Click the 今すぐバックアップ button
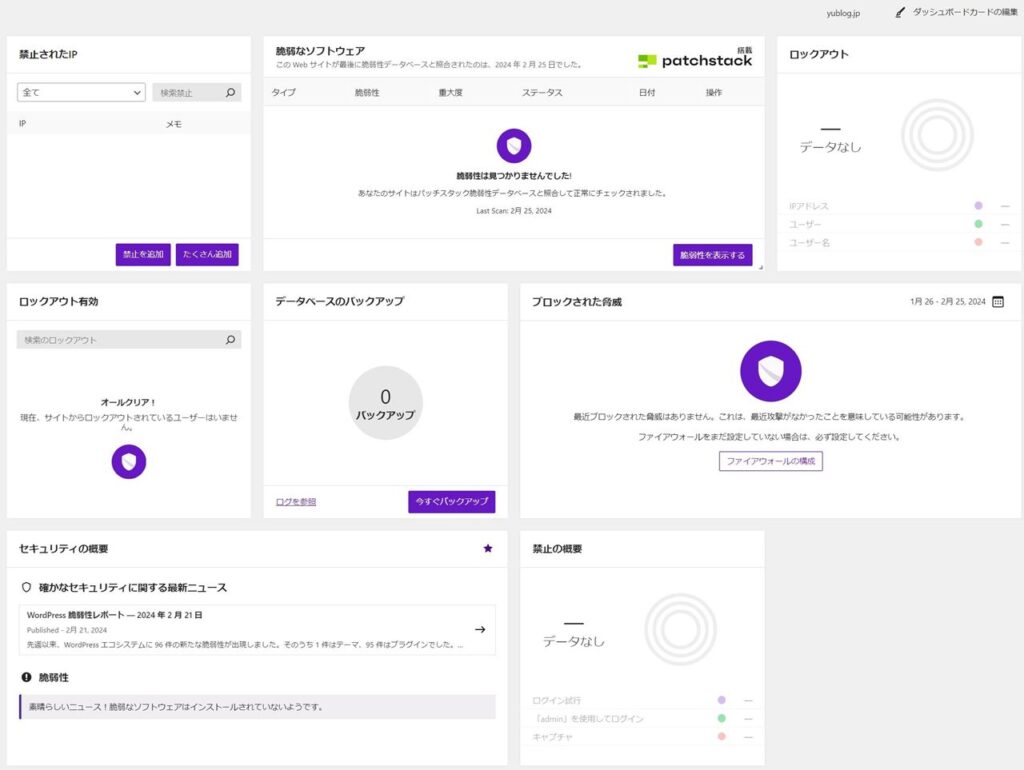1024x770 pixels. click(452, 502)
